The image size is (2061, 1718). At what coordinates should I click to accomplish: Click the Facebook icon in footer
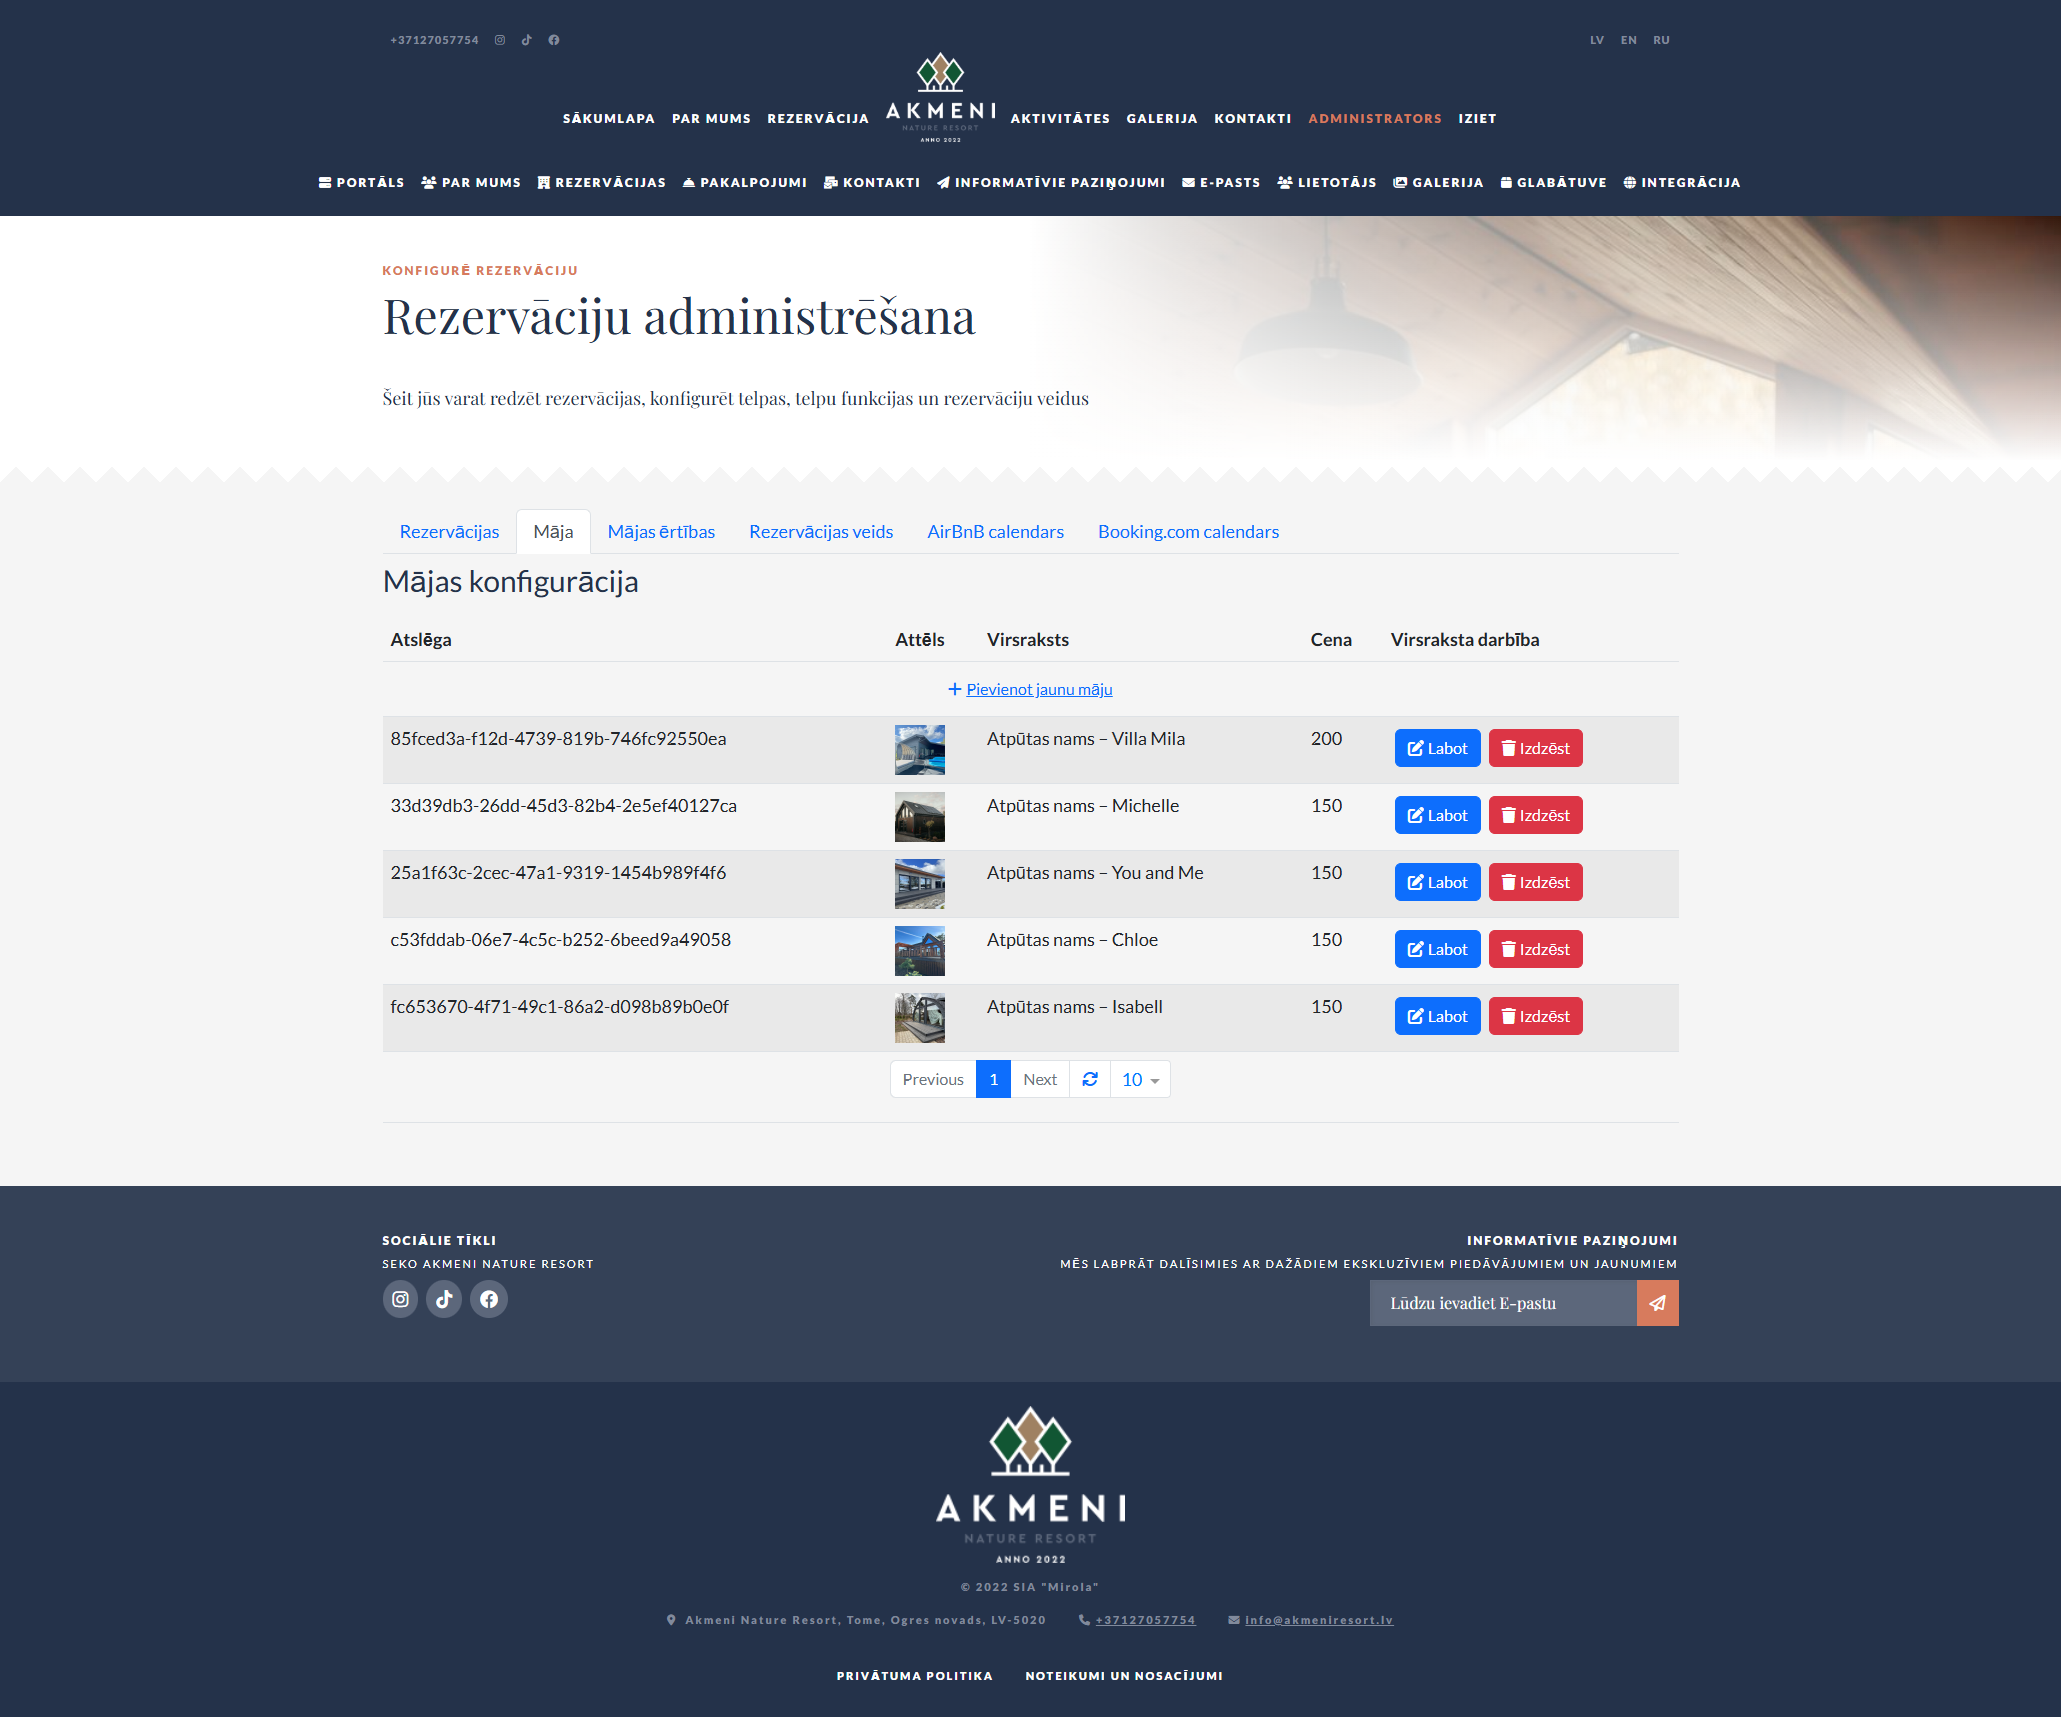(489, 1299)
